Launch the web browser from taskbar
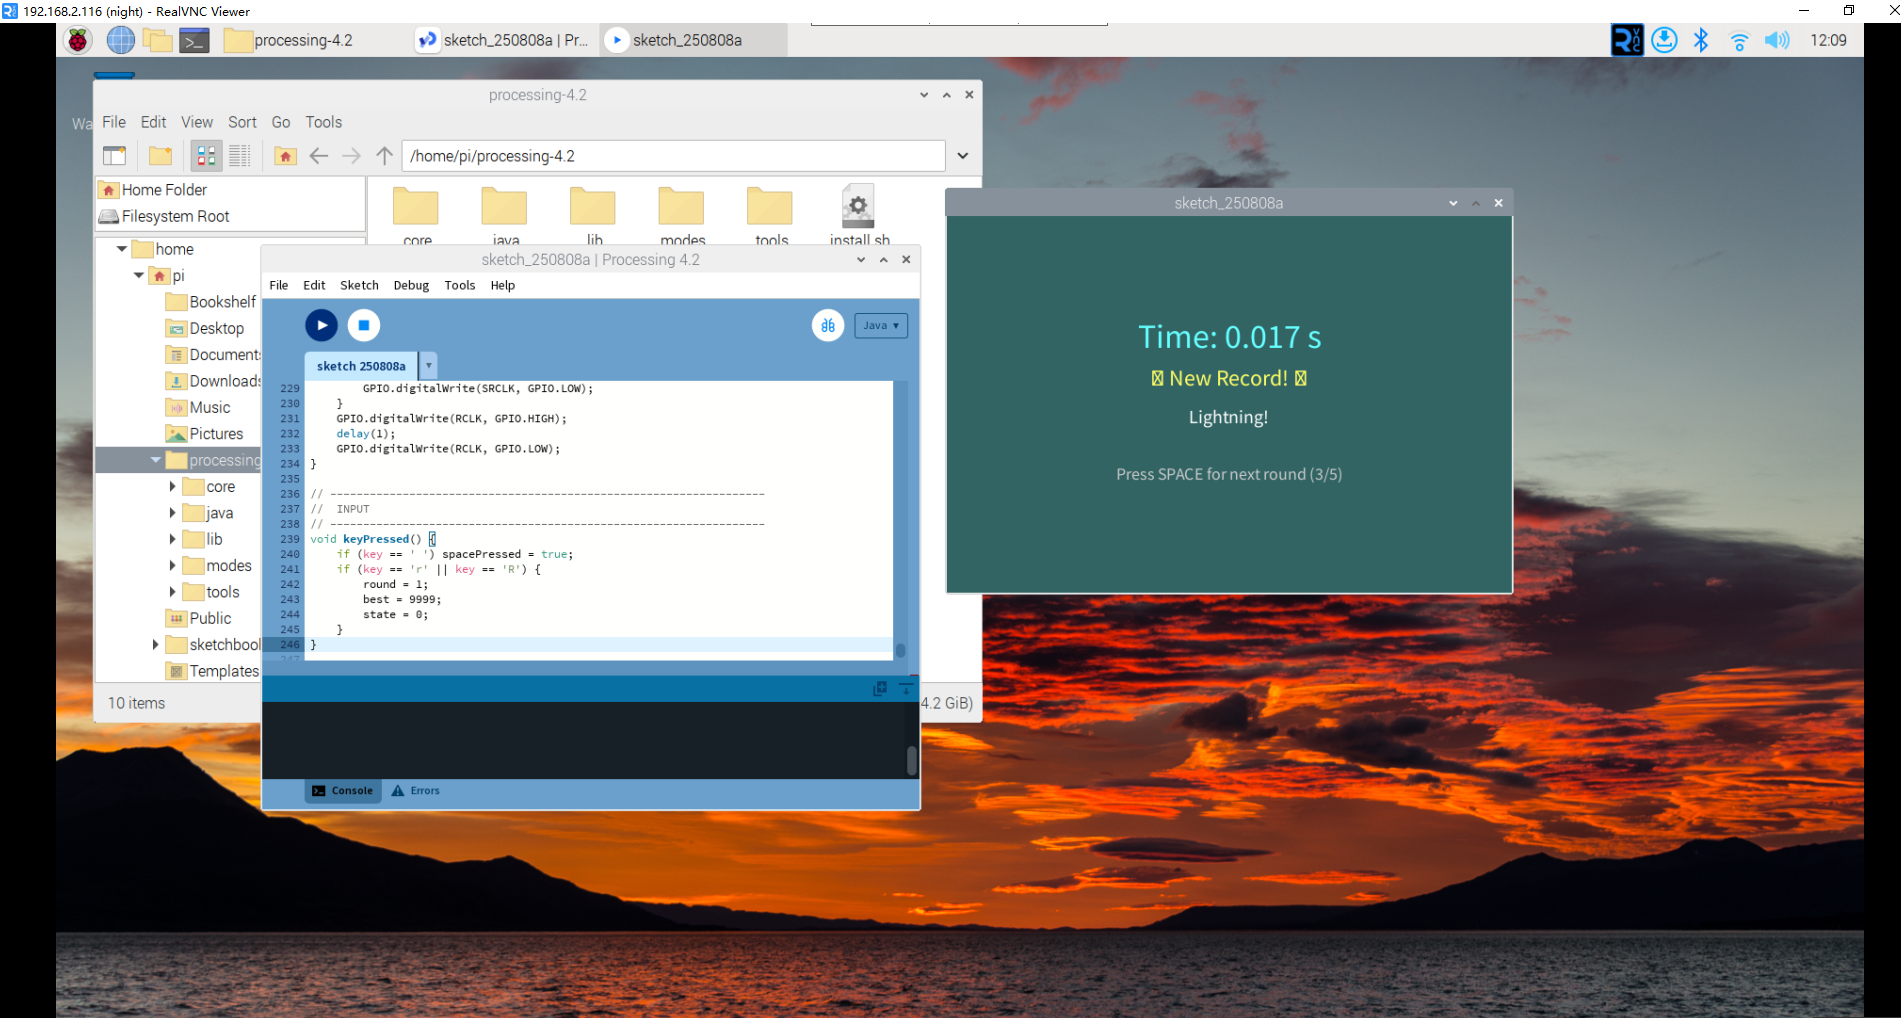The image size is (1901, 1018). click(120, 40)
